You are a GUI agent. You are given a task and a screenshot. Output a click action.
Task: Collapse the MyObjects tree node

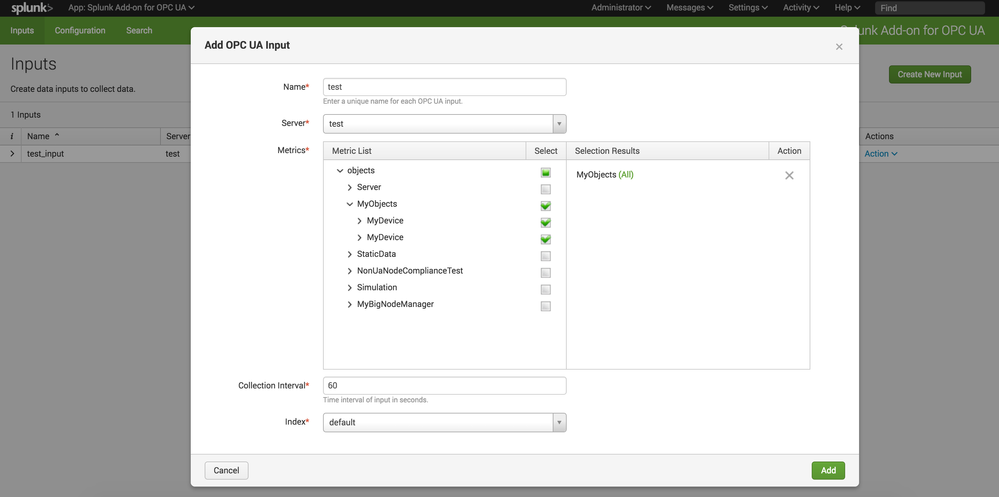point(350,204)
